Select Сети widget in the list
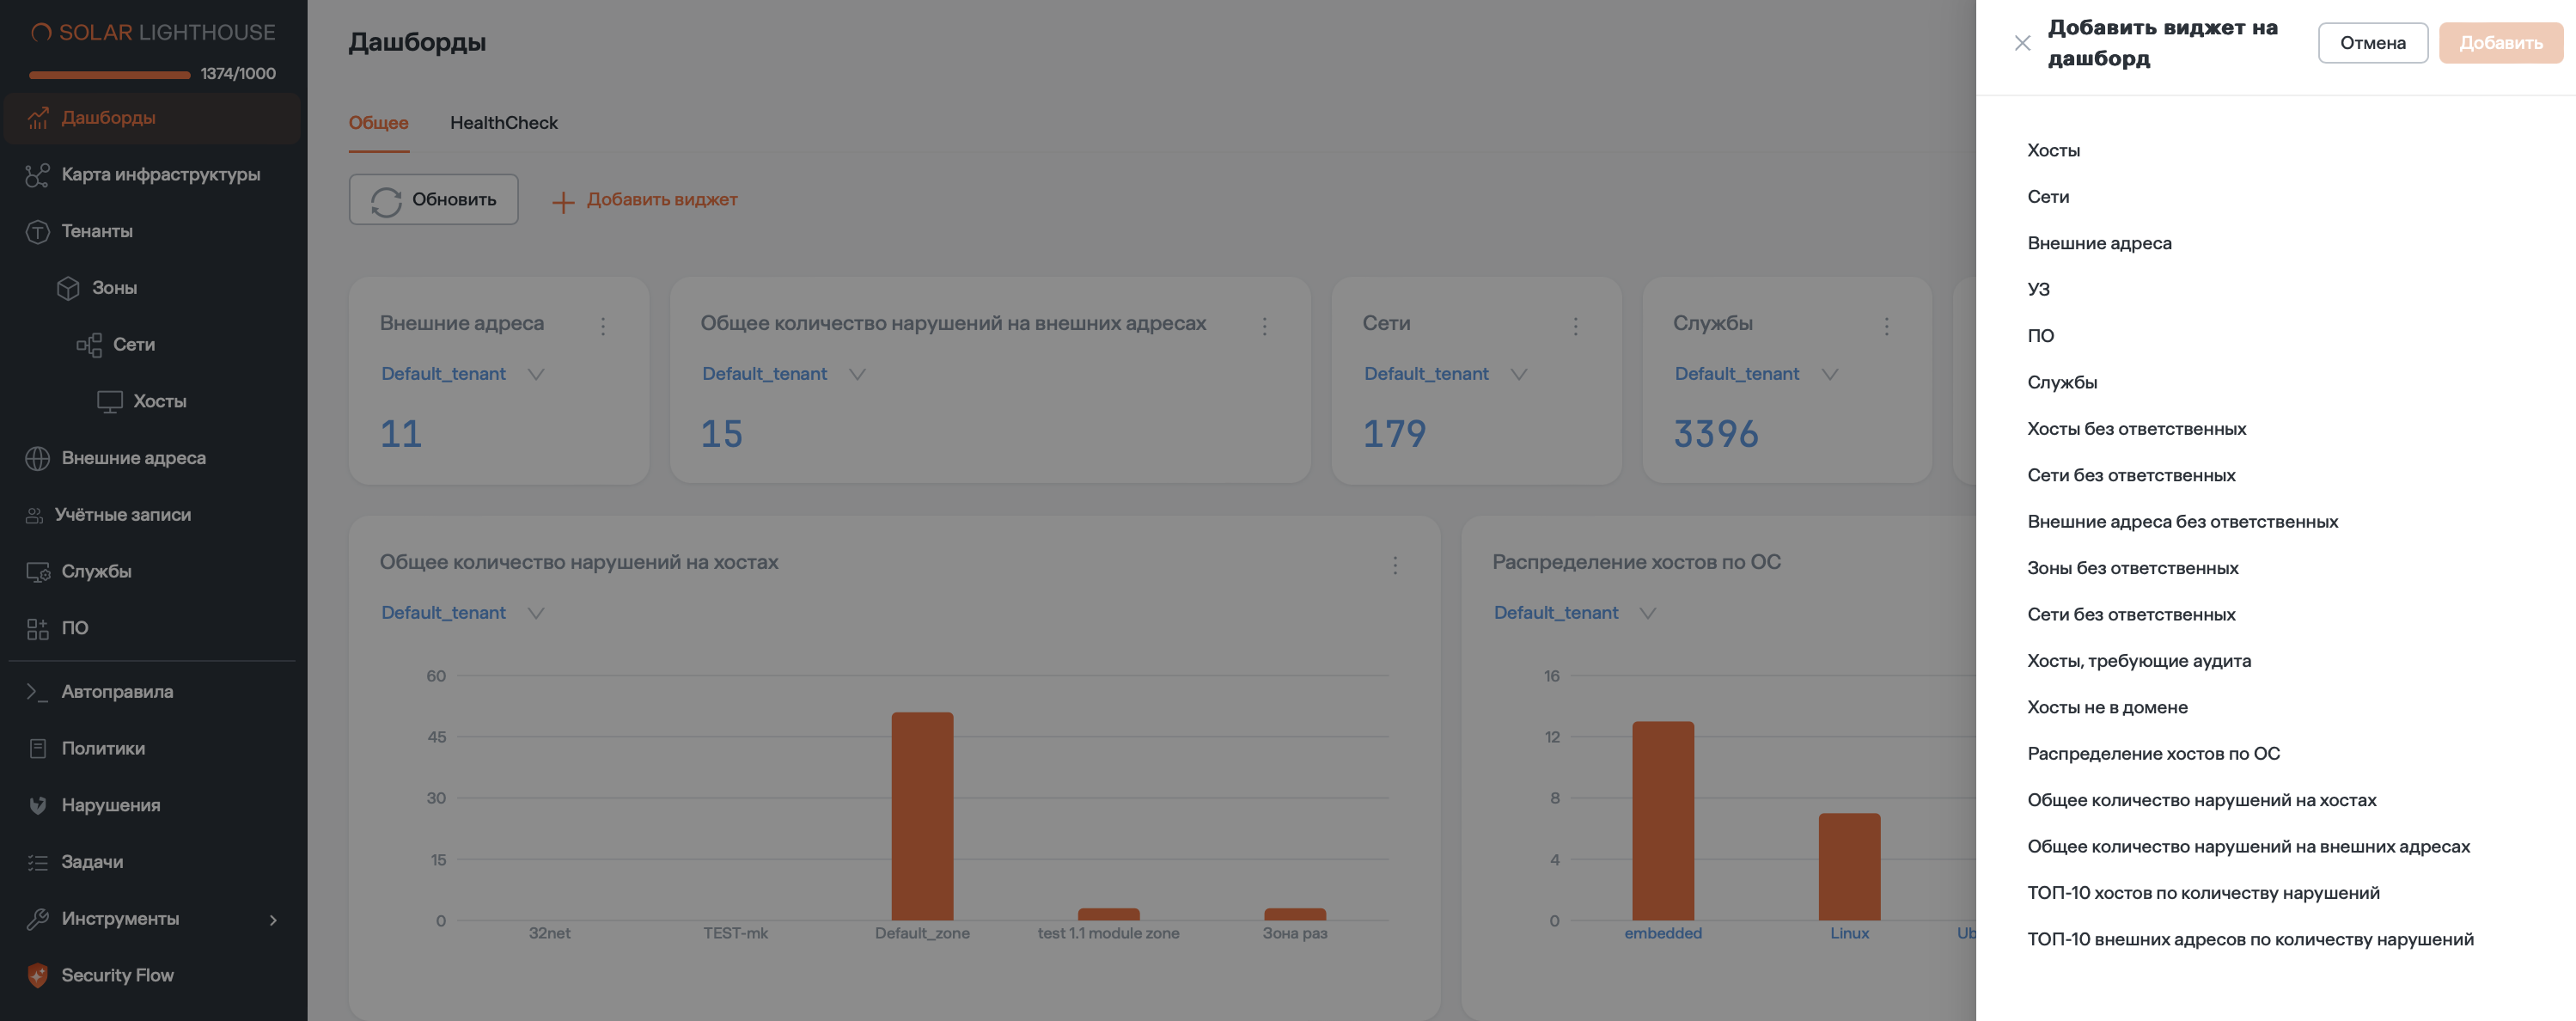 pos(2048,197)
